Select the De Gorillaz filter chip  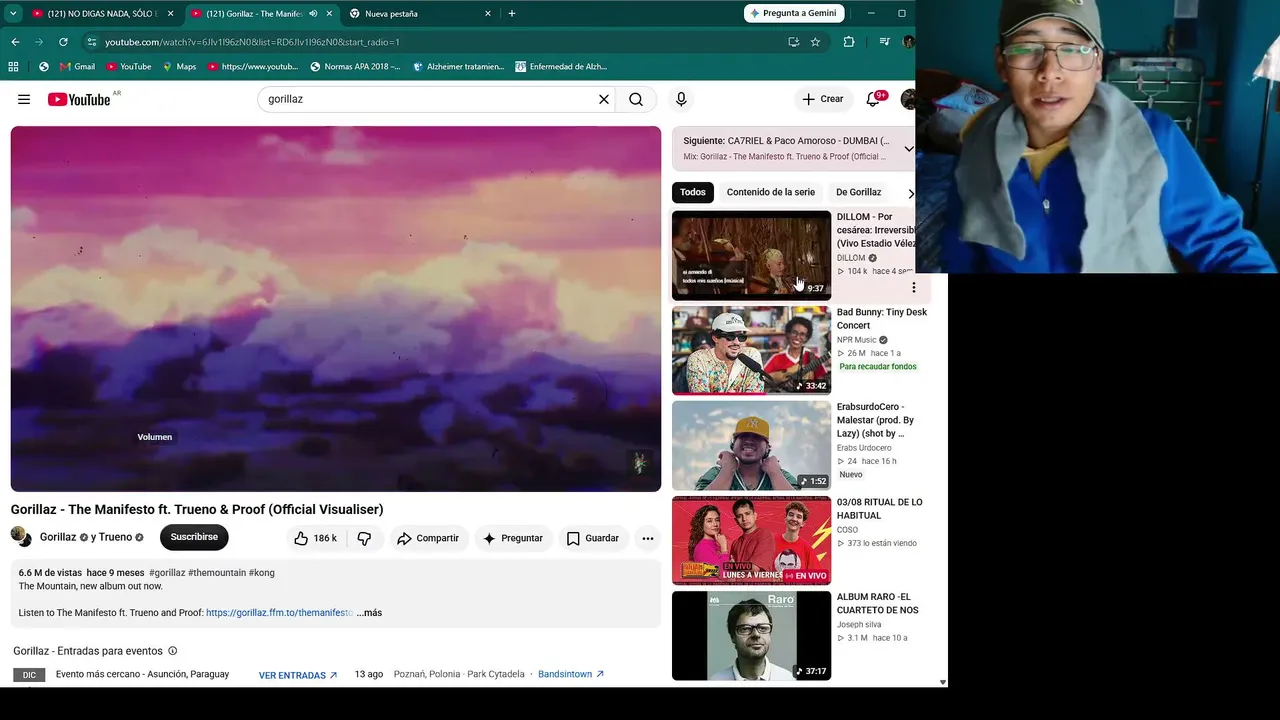point(859,192)
